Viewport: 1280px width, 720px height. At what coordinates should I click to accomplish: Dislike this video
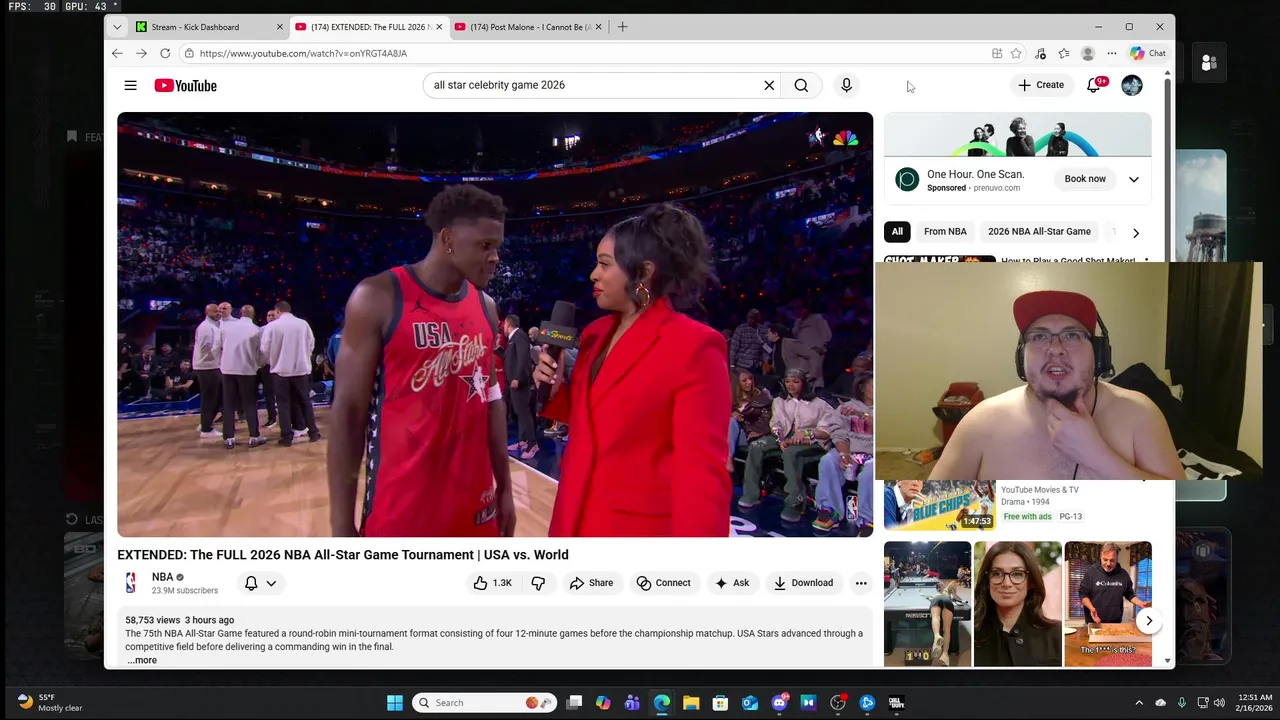(538, 583)
